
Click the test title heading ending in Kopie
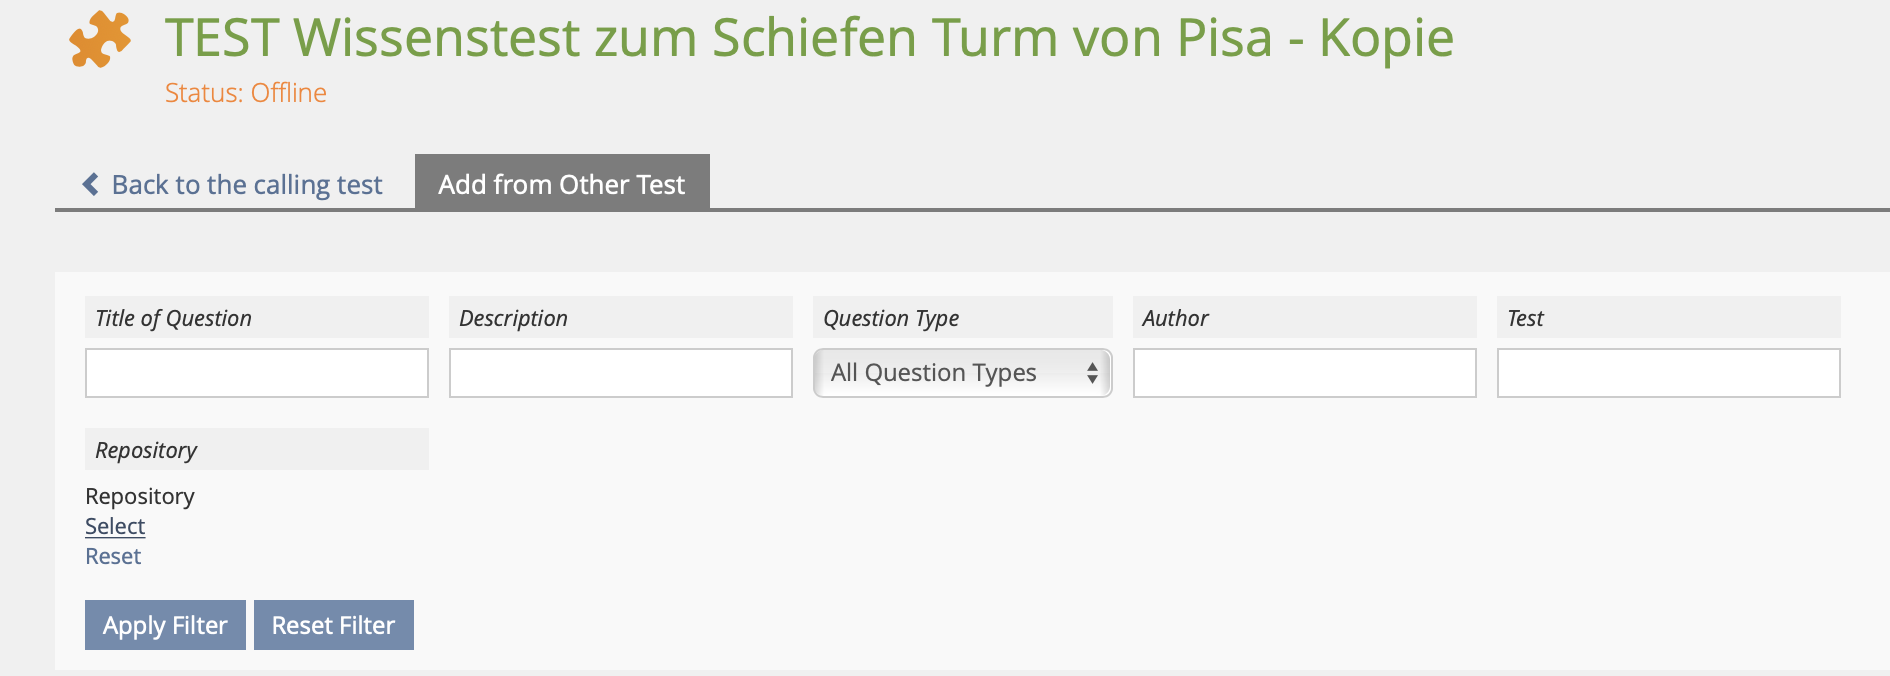809,38
